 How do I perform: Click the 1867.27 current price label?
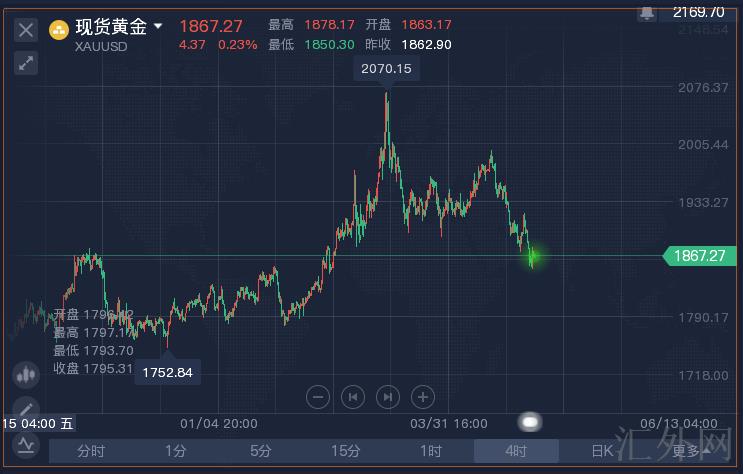pos(699,256)
